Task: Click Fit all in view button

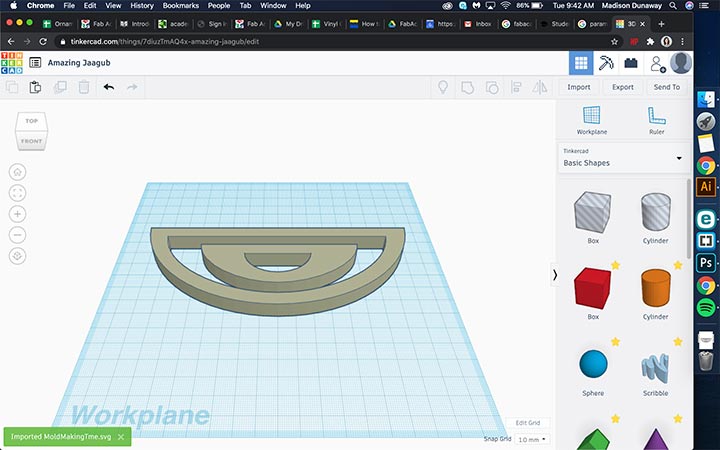Action: pyautogui.click(x=17, y=193)
